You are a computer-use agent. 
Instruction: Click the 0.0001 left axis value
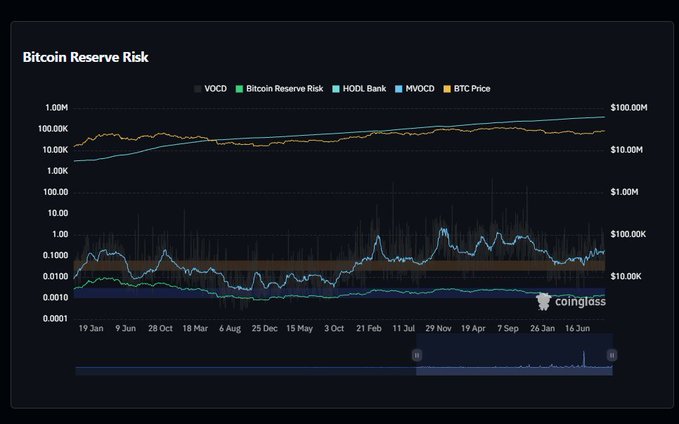click(x=55, y=319)
